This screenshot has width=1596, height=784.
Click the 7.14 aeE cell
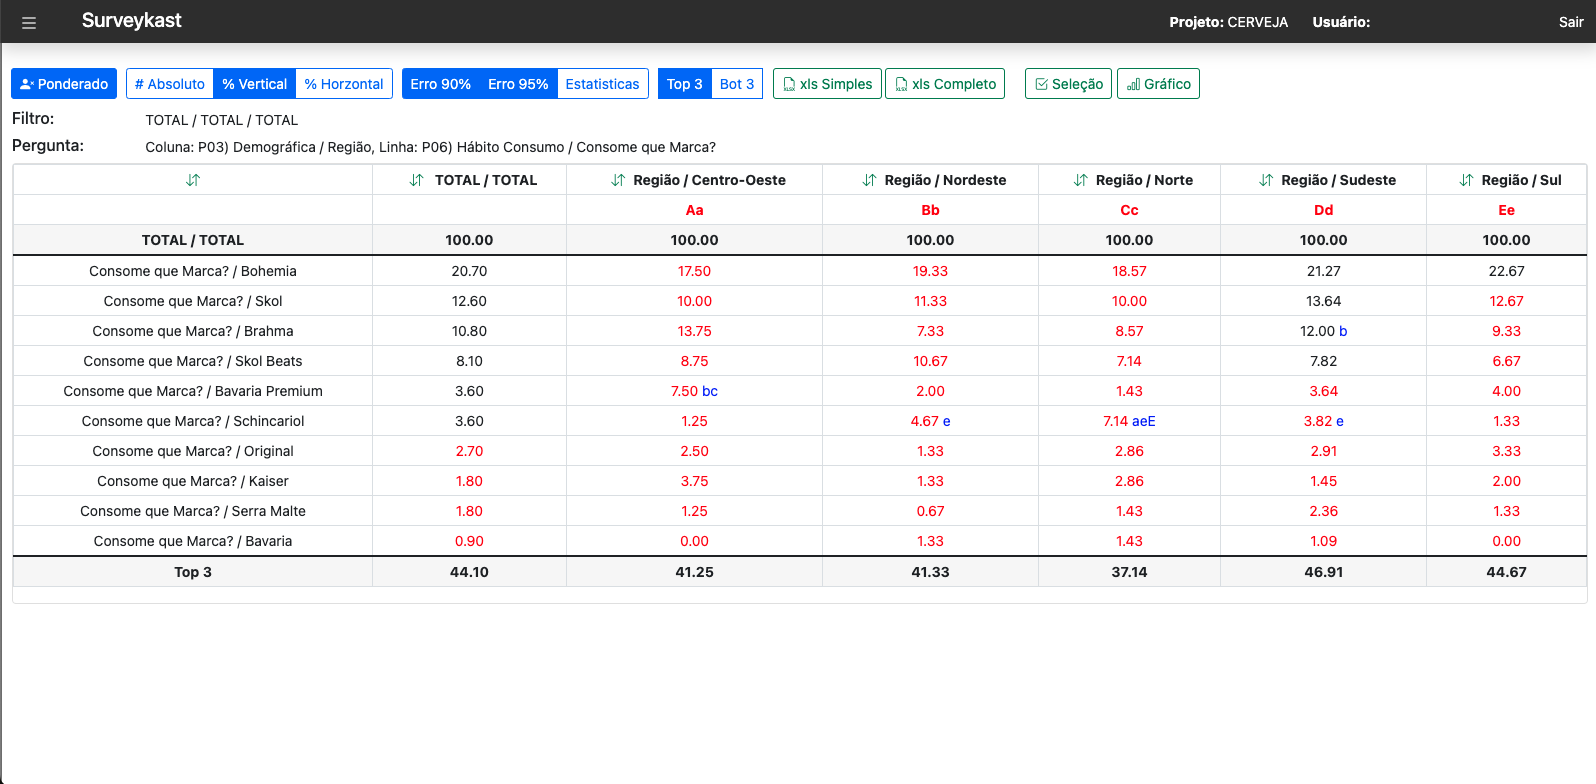[1129, 421]
